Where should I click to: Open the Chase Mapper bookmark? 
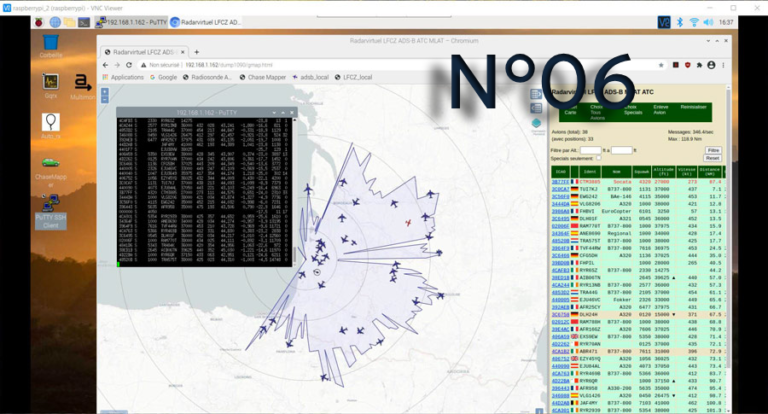(x=263, y=77)
